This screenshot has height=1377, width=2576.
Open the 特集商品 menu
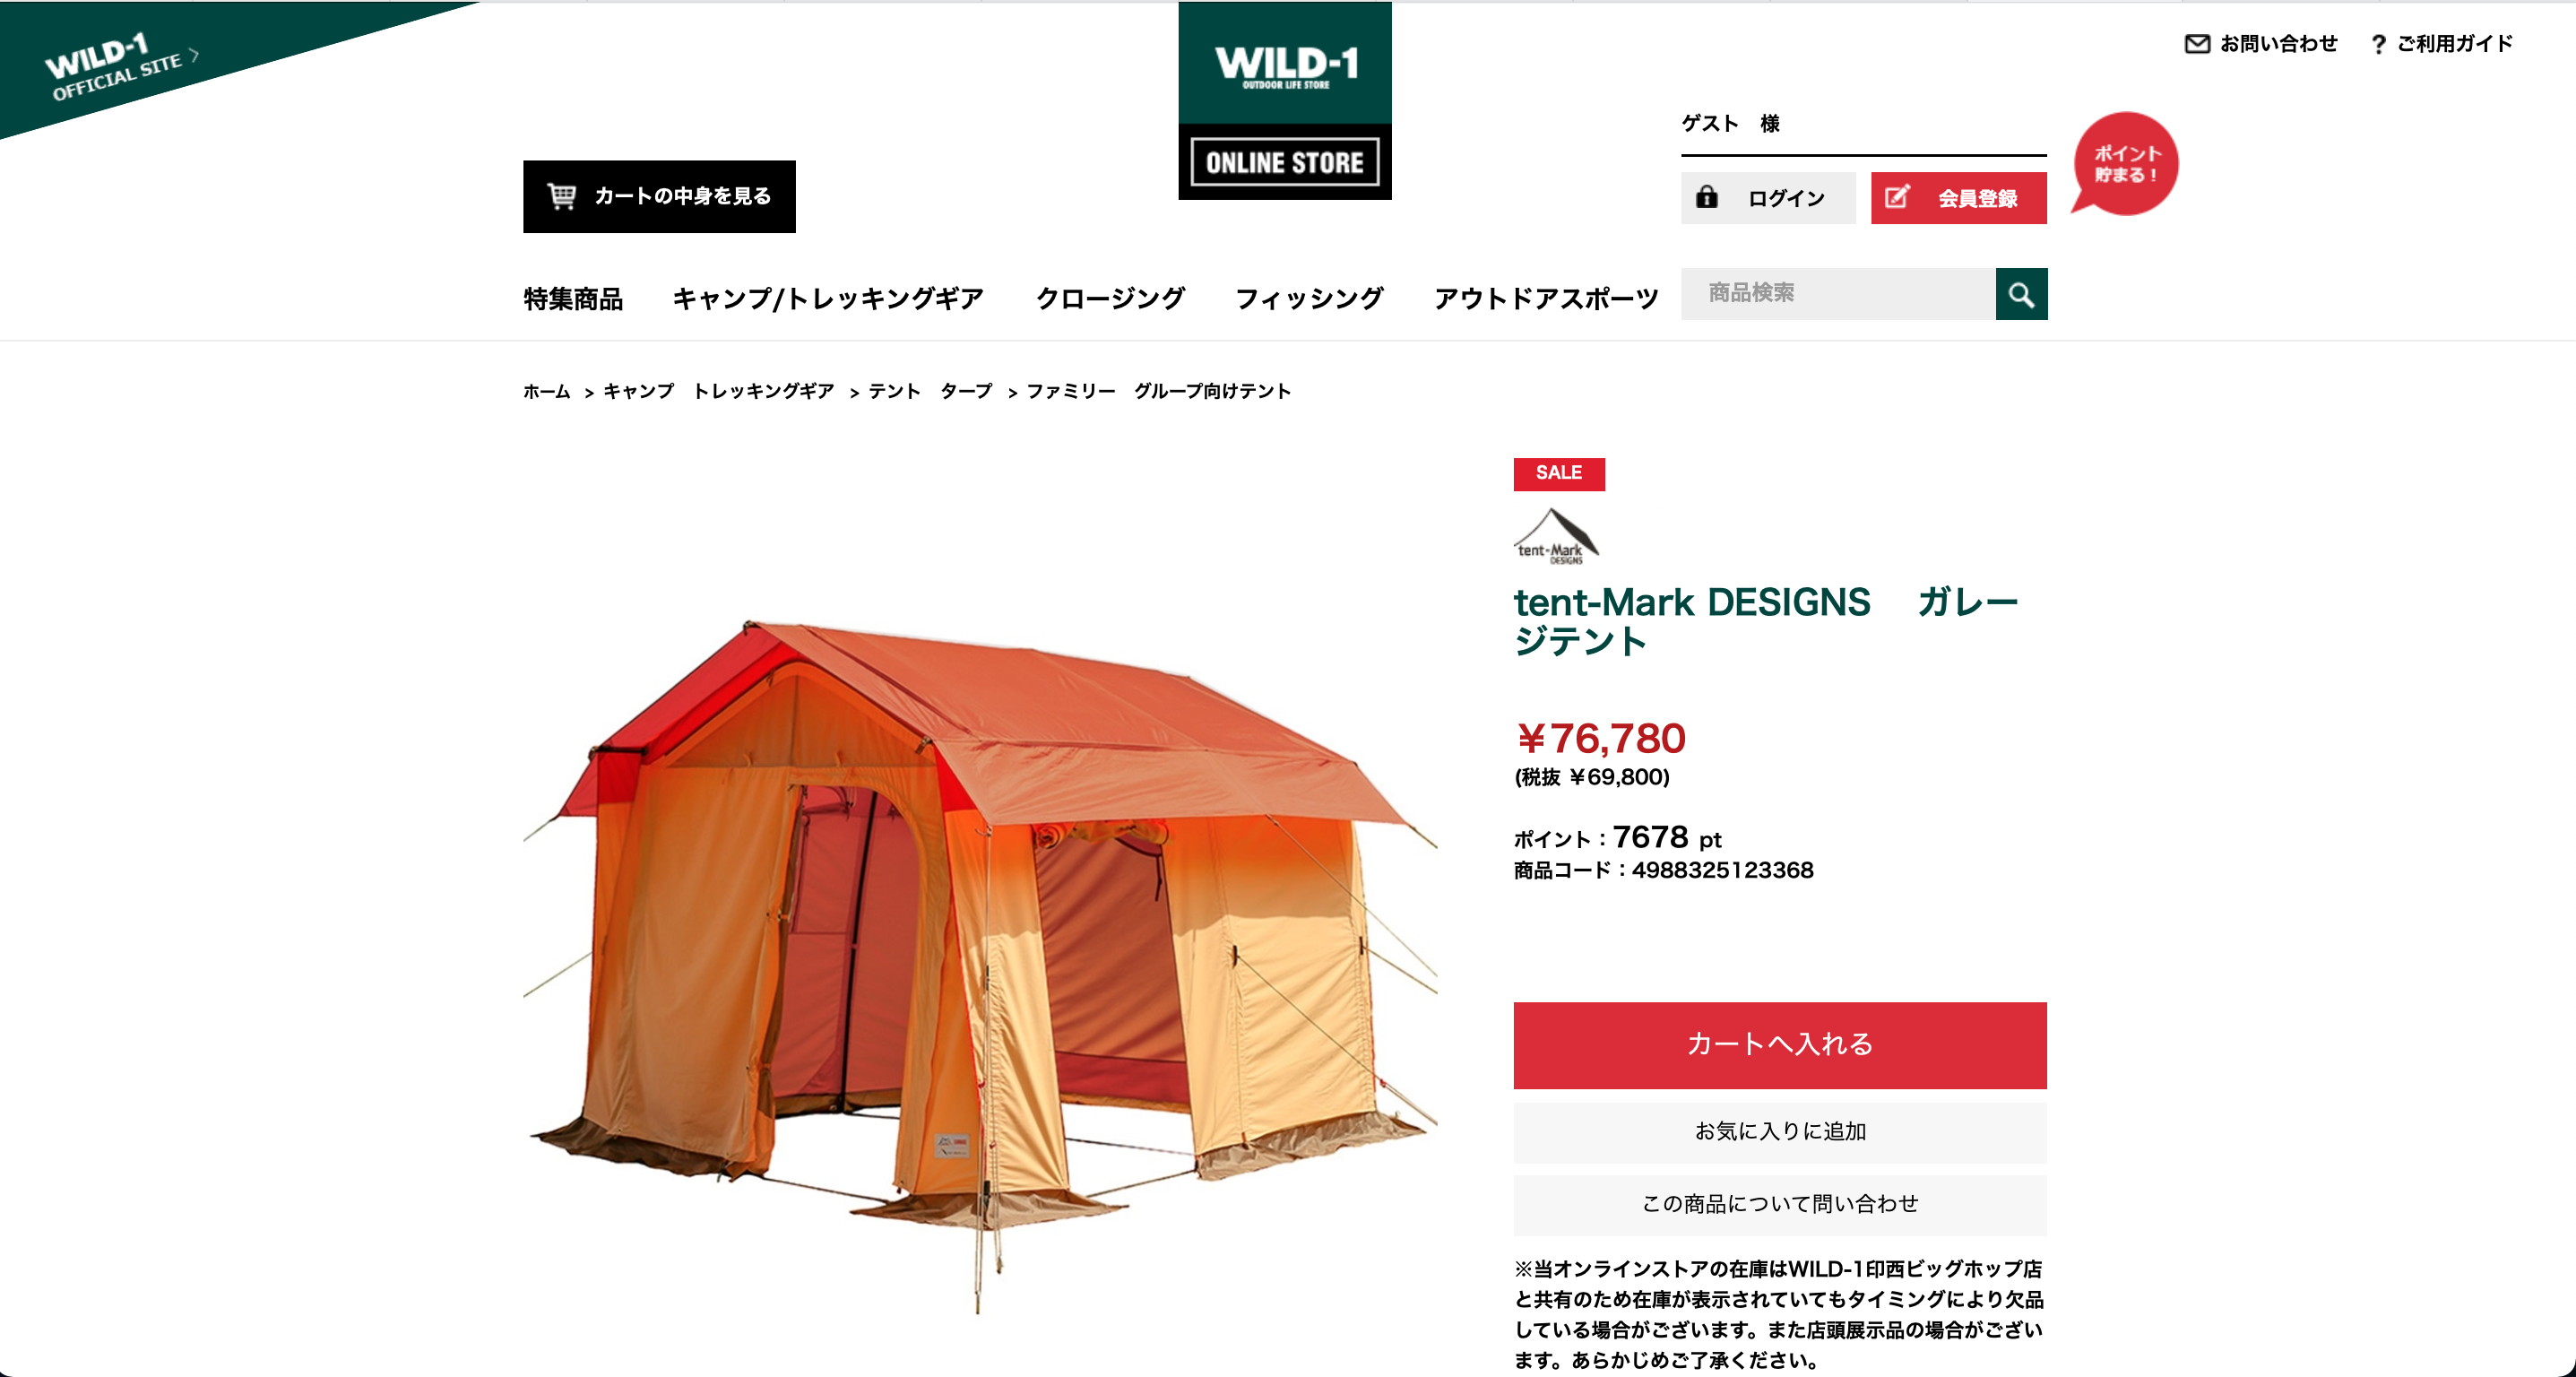coord(573,299)
